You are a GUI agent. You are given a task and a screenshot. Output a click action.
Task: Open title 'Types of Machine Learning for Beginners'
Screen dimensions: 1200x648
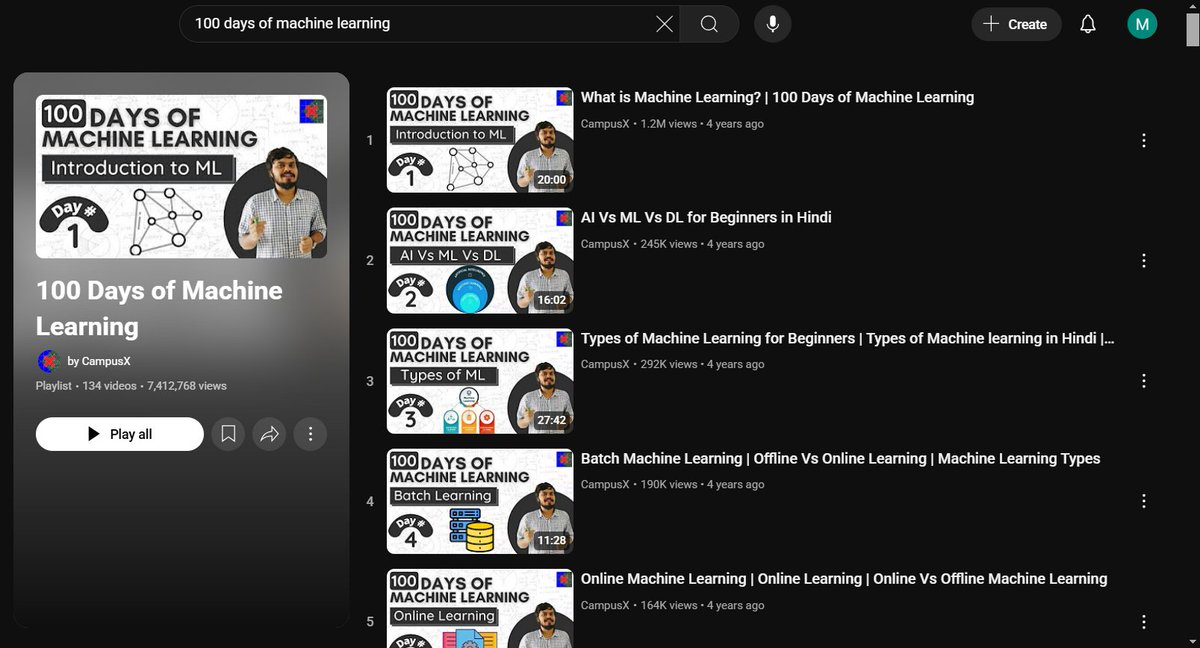point(848,338)
